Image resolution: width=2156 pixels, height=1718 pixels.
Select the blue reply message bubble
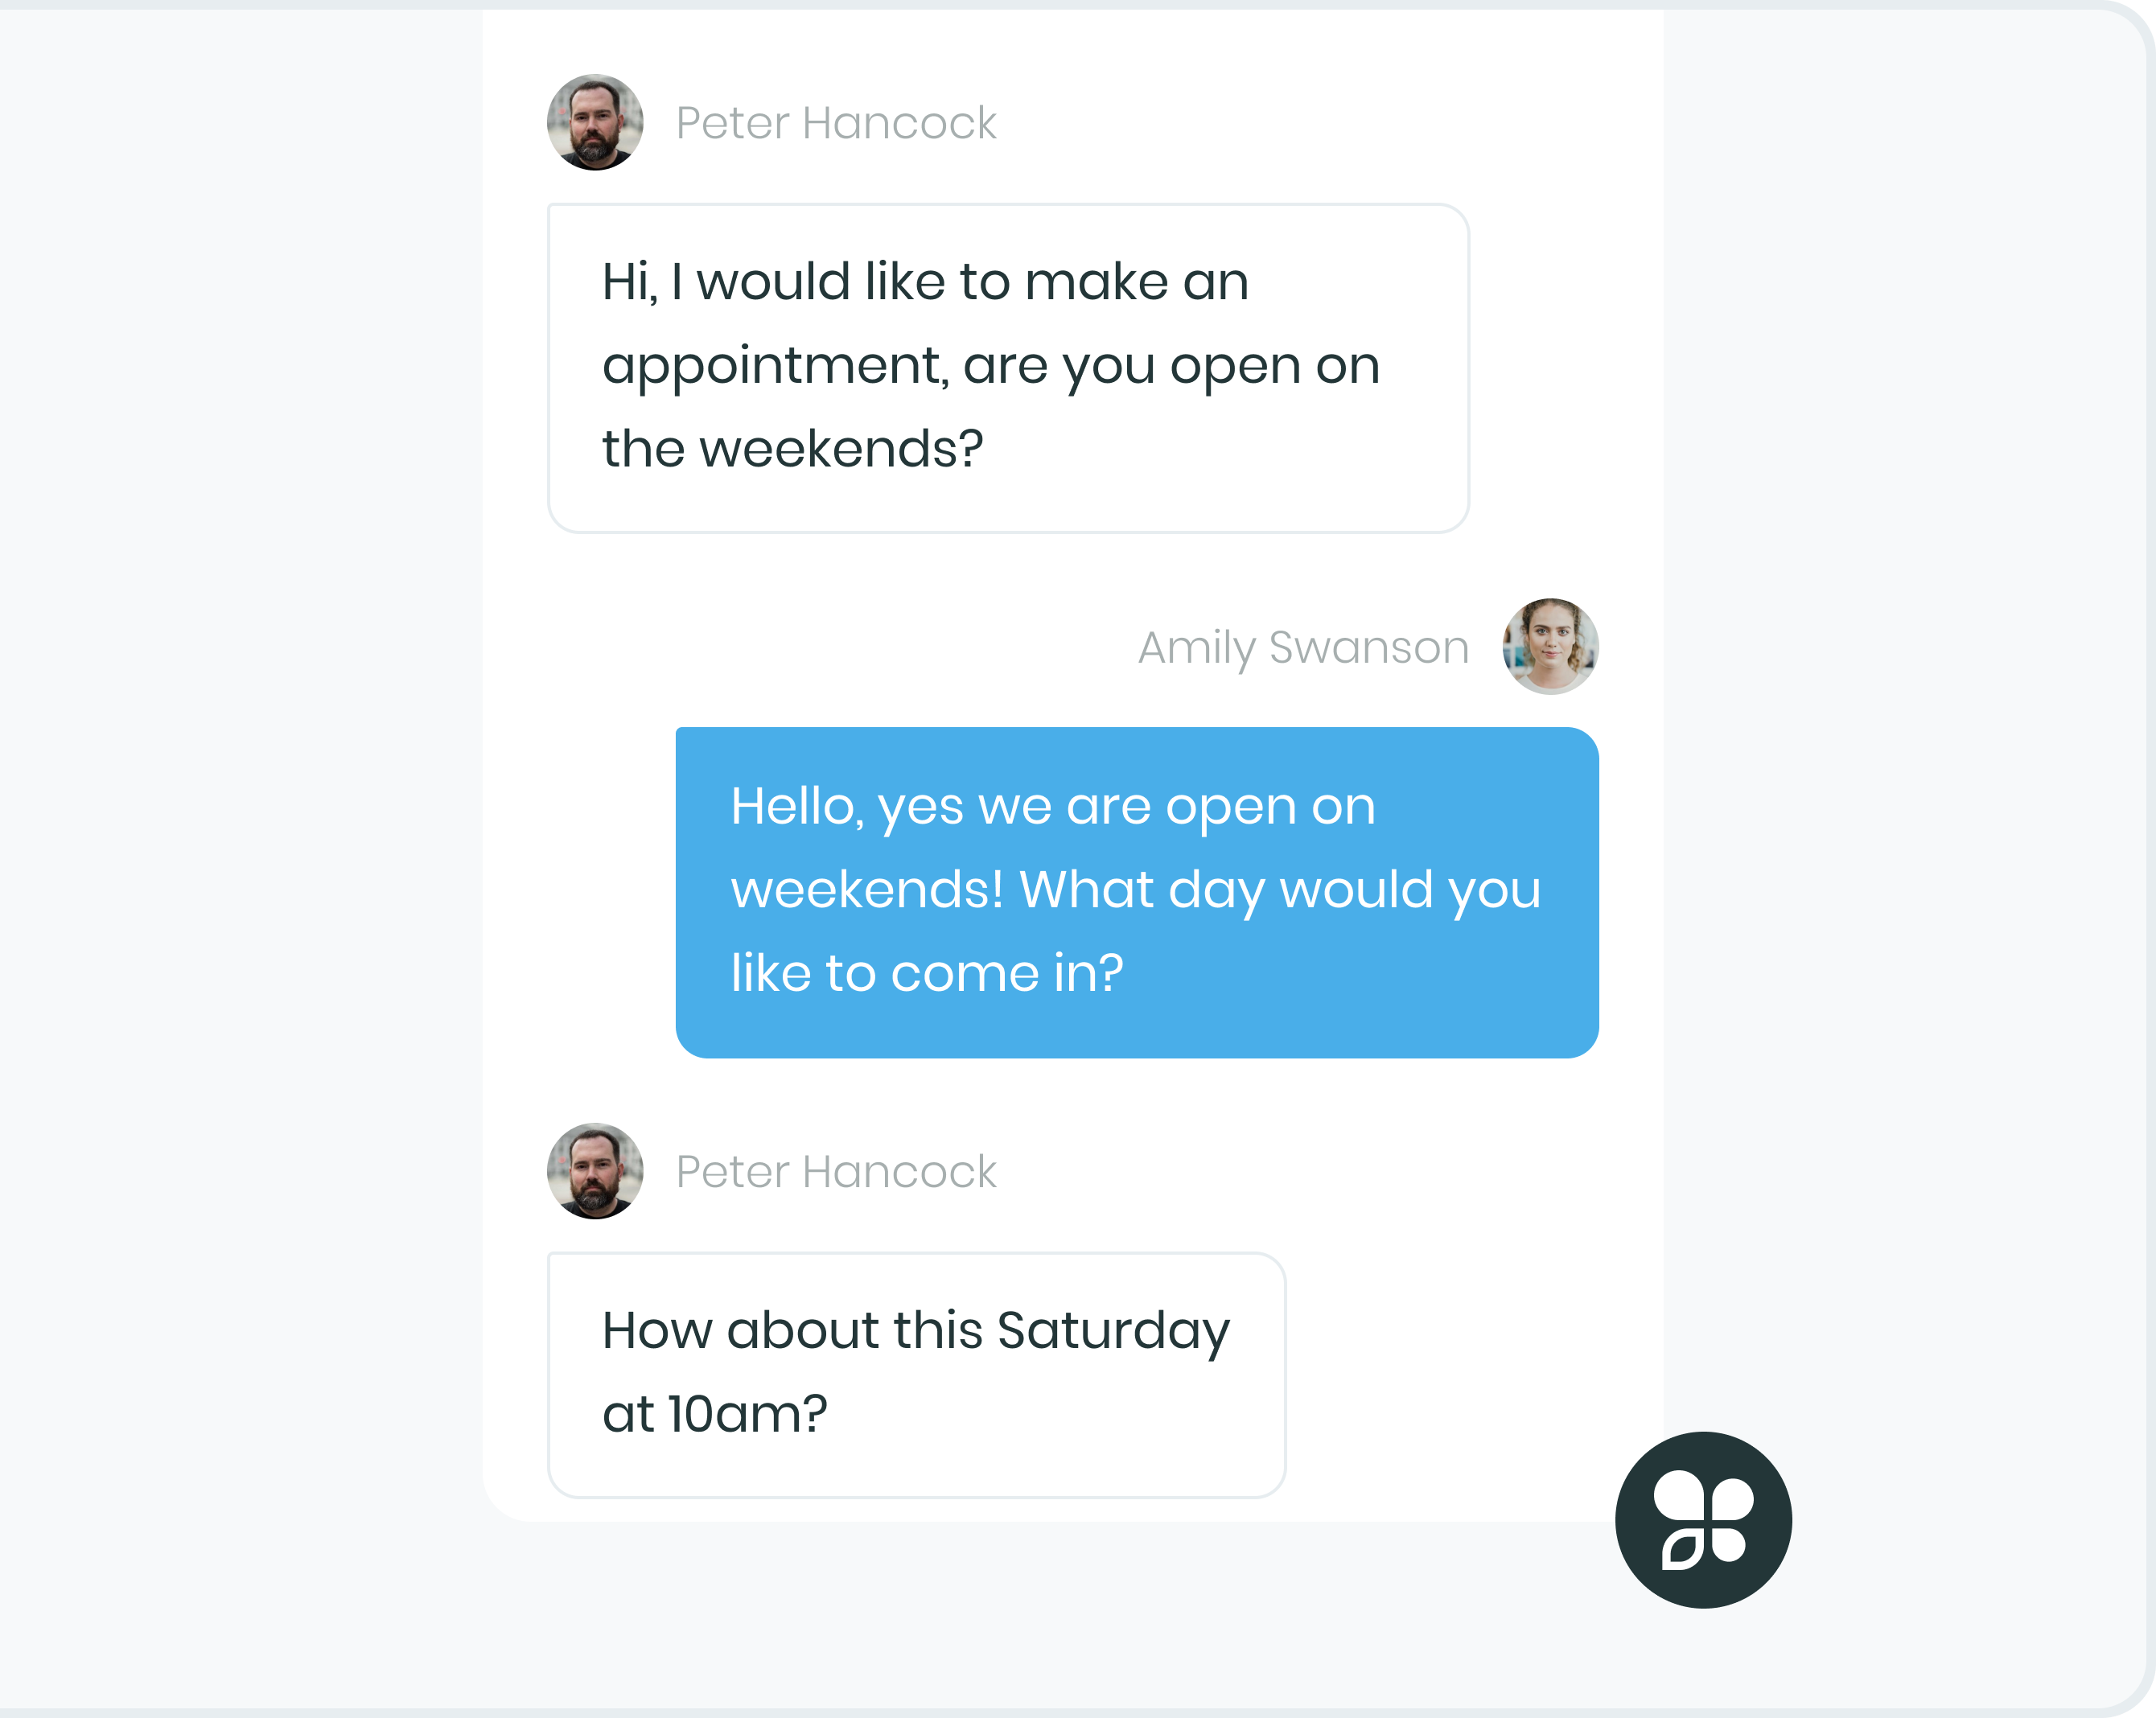tap(1137, 892)
